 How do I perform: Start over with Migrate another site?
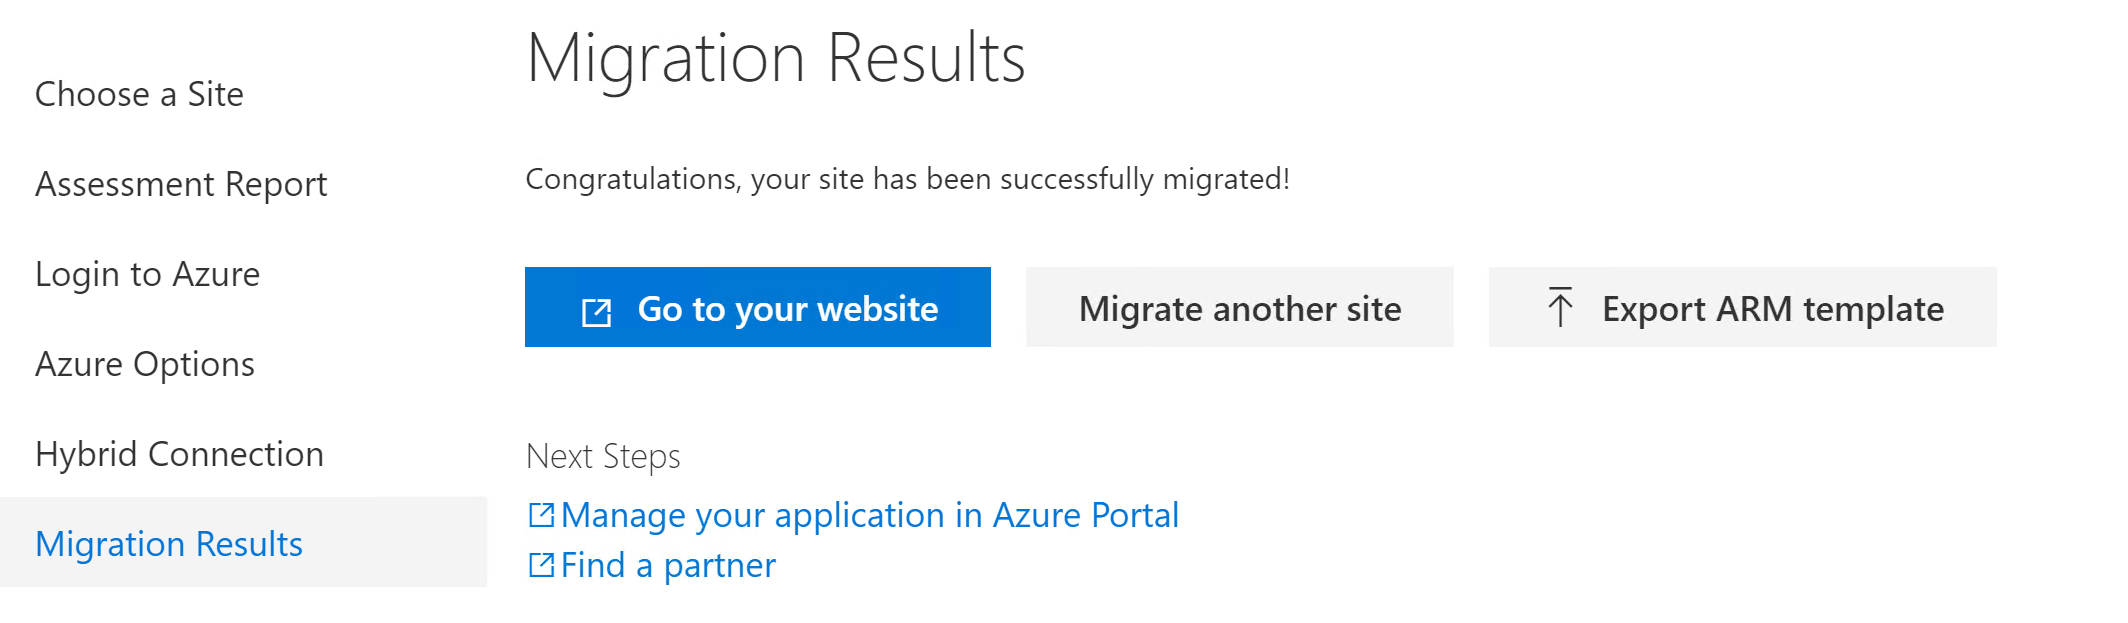pos(1240,307)
